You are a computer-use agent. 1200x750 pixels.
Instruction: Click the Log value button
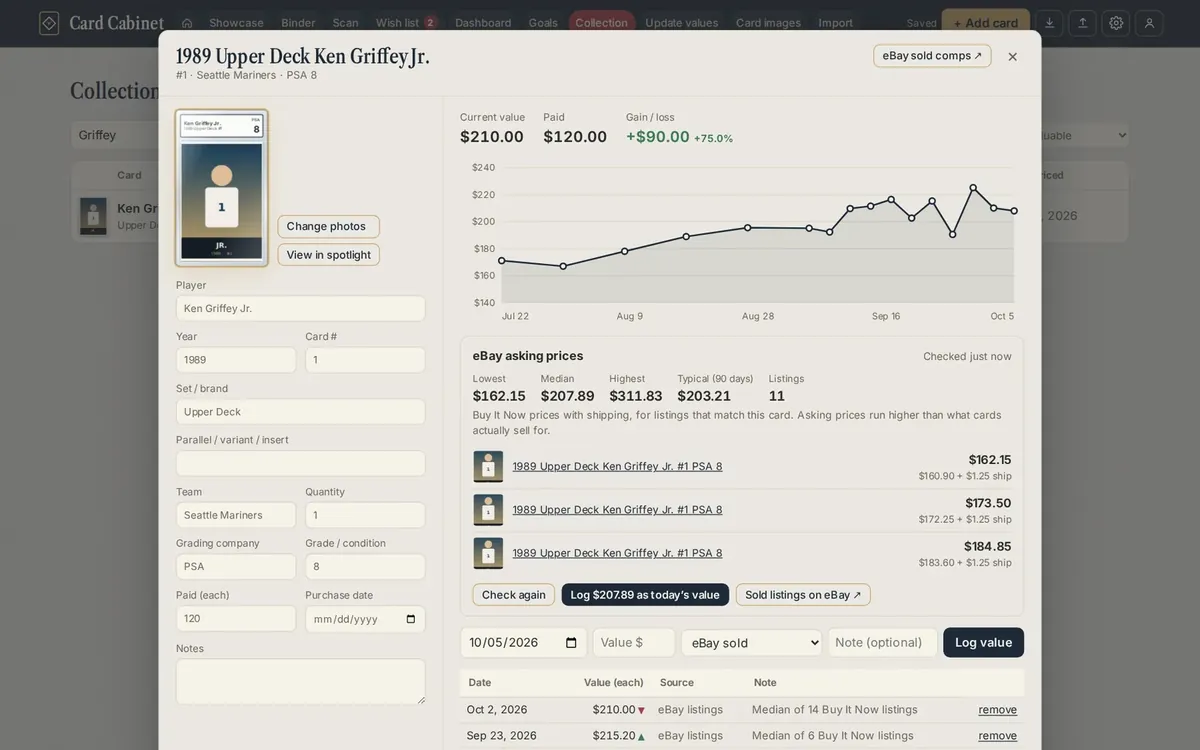click(x=983, y=643)
